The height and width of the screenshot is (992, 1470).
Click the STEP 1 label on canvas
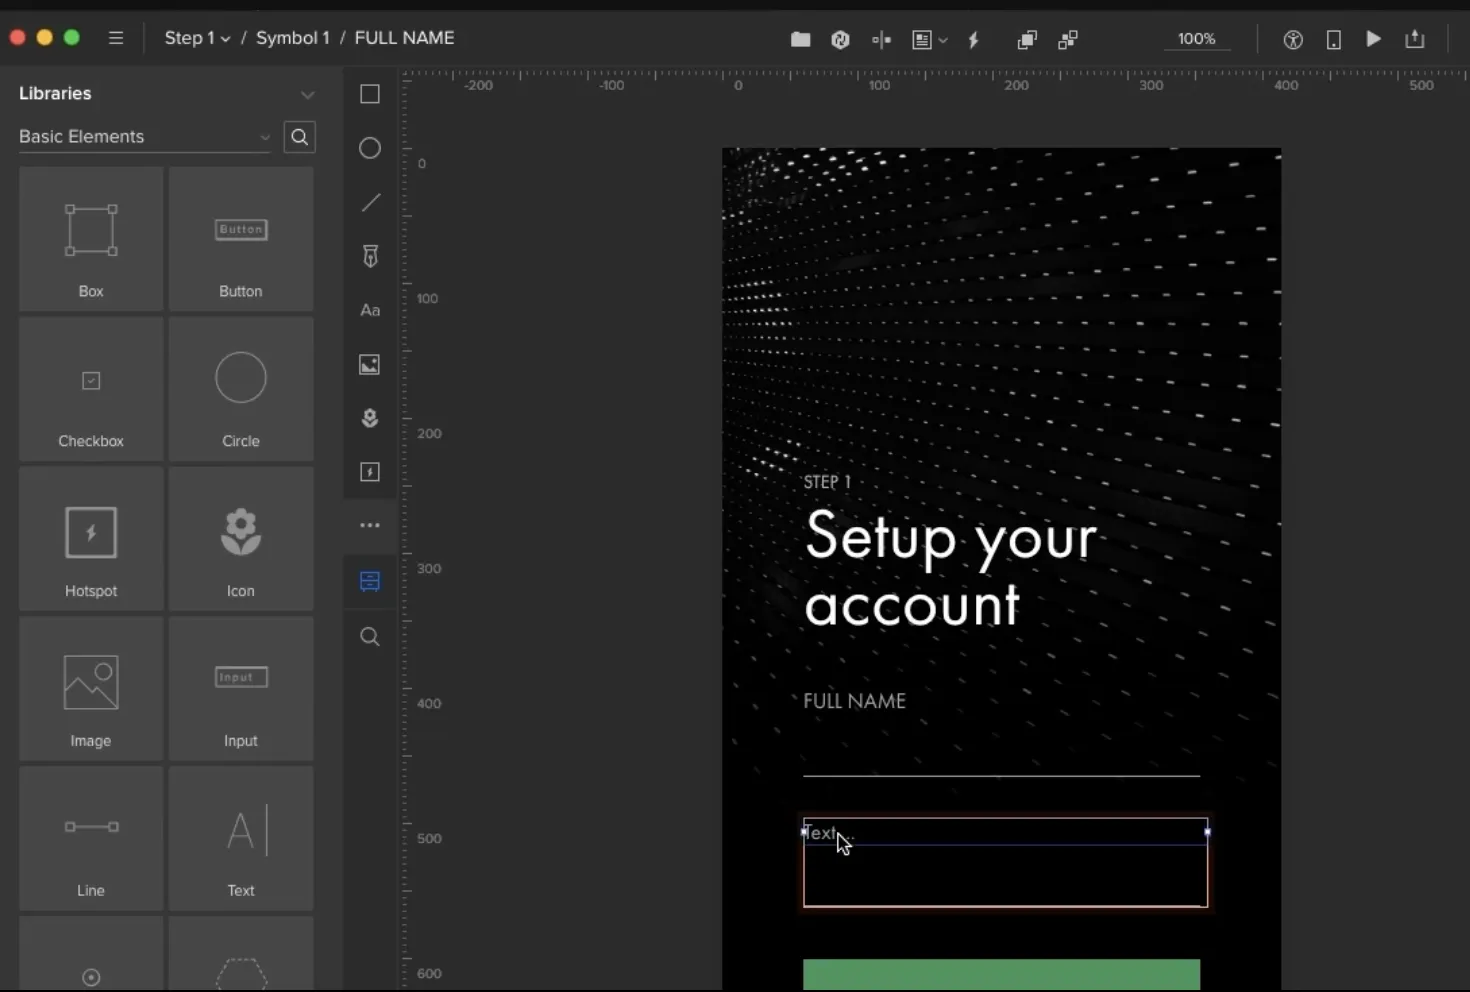[x=827, y=482]
